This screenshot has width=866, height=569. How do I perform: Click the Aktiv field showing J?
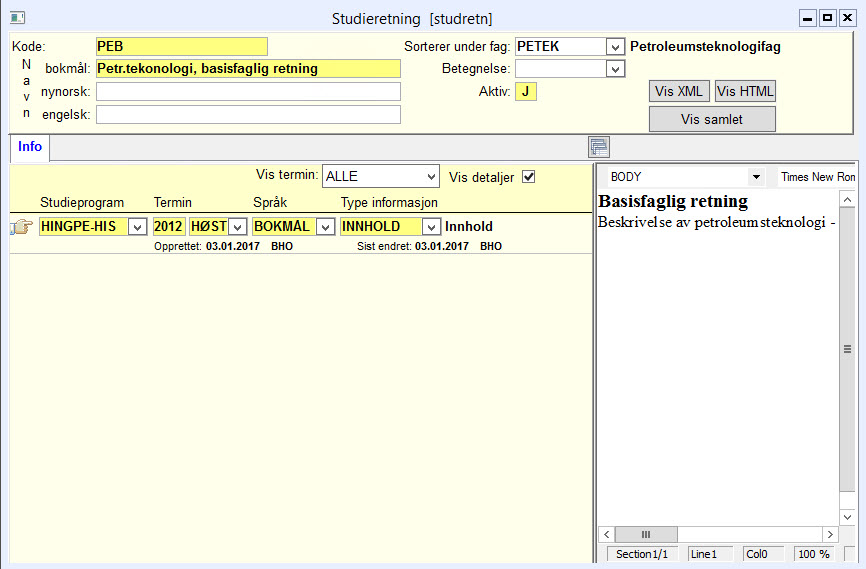[x=526, y=92]
